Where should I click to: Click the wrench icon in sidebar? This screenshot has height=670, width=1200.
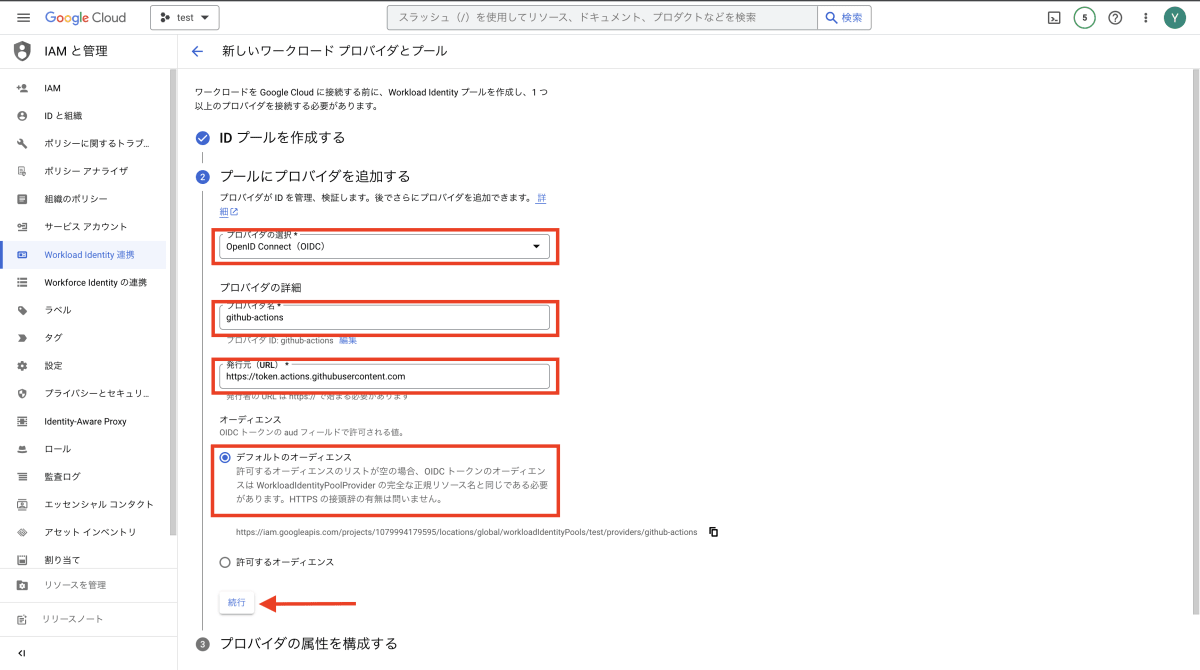tap(22, 143)
